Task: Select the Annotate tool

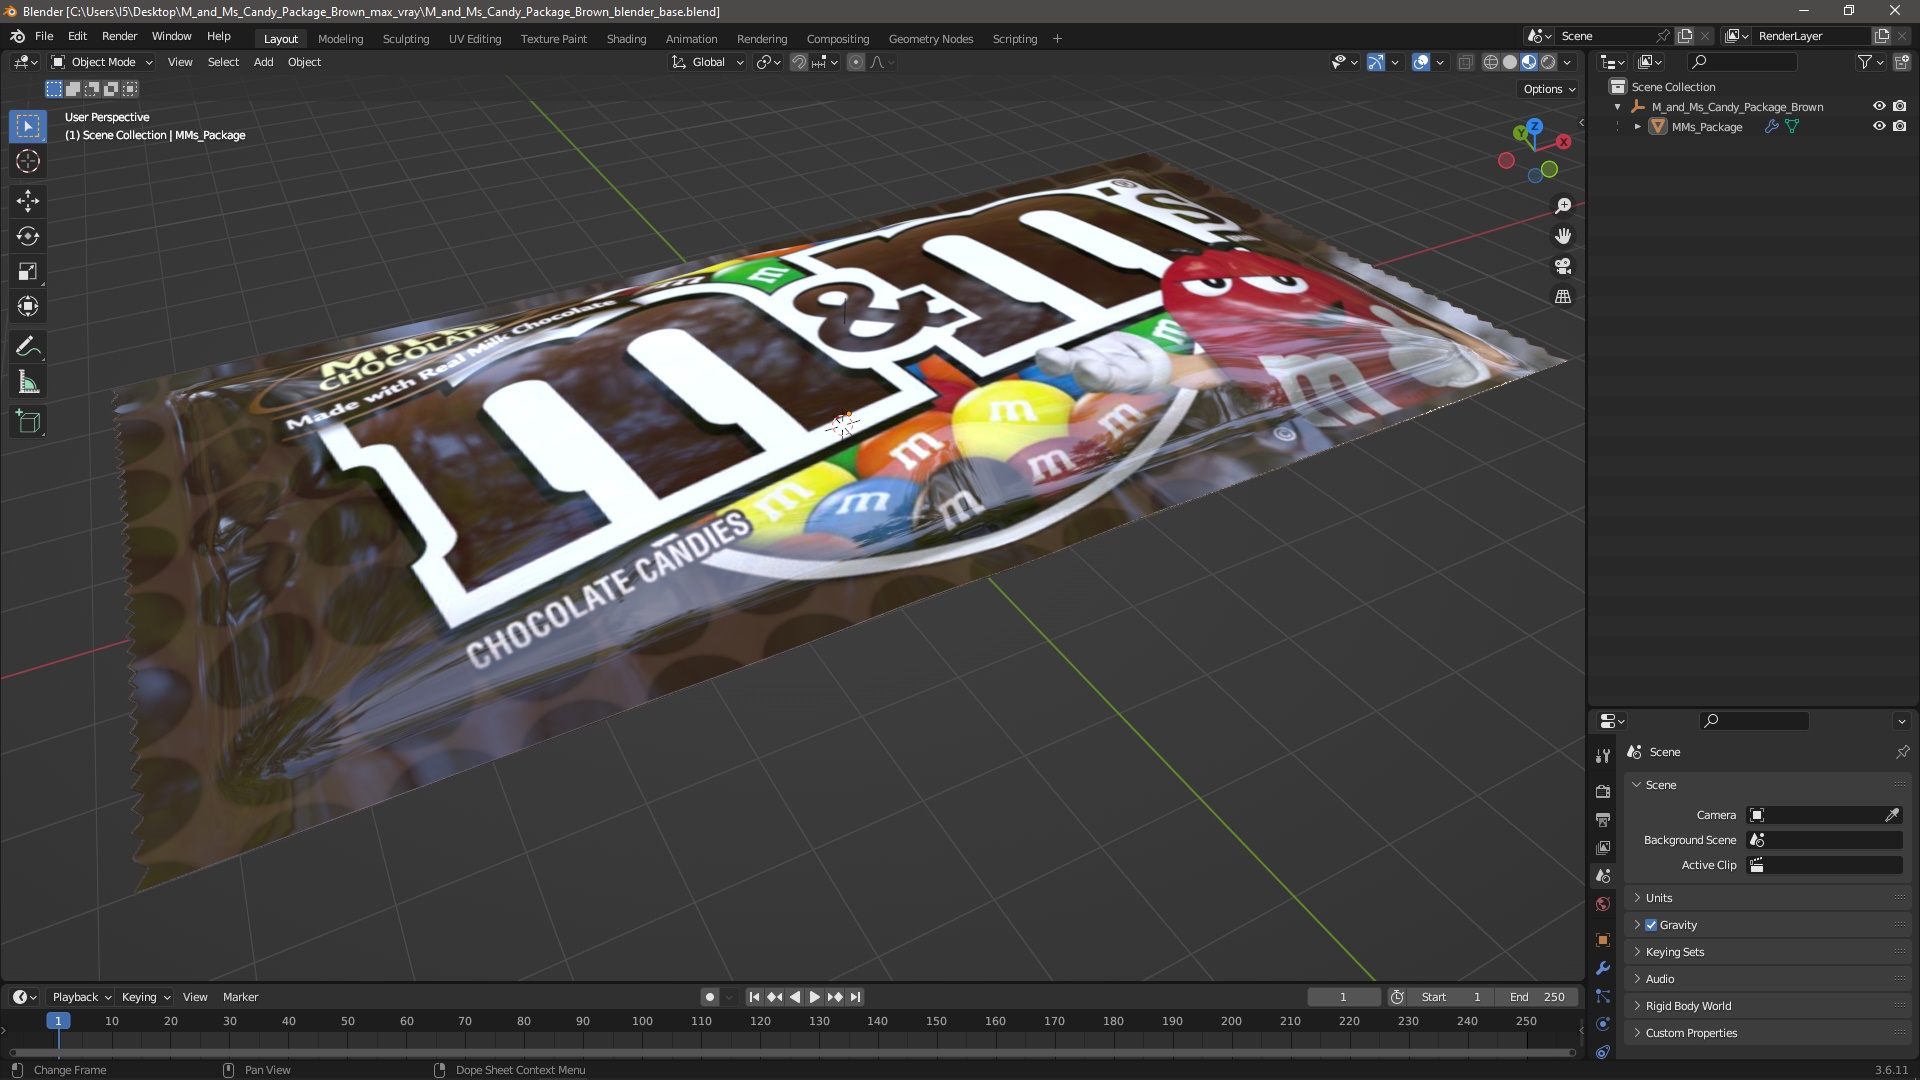Action: pyautogui.click(x=28, y=347)
